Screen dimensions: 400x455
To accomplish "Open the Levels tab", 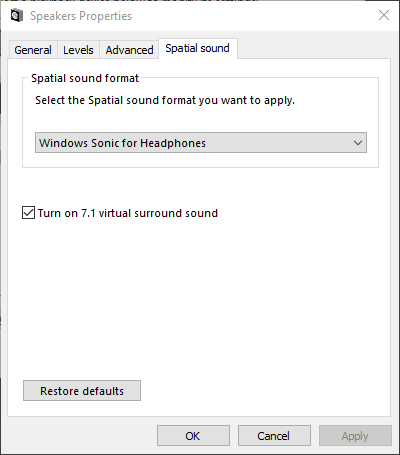I will point(78,50).
